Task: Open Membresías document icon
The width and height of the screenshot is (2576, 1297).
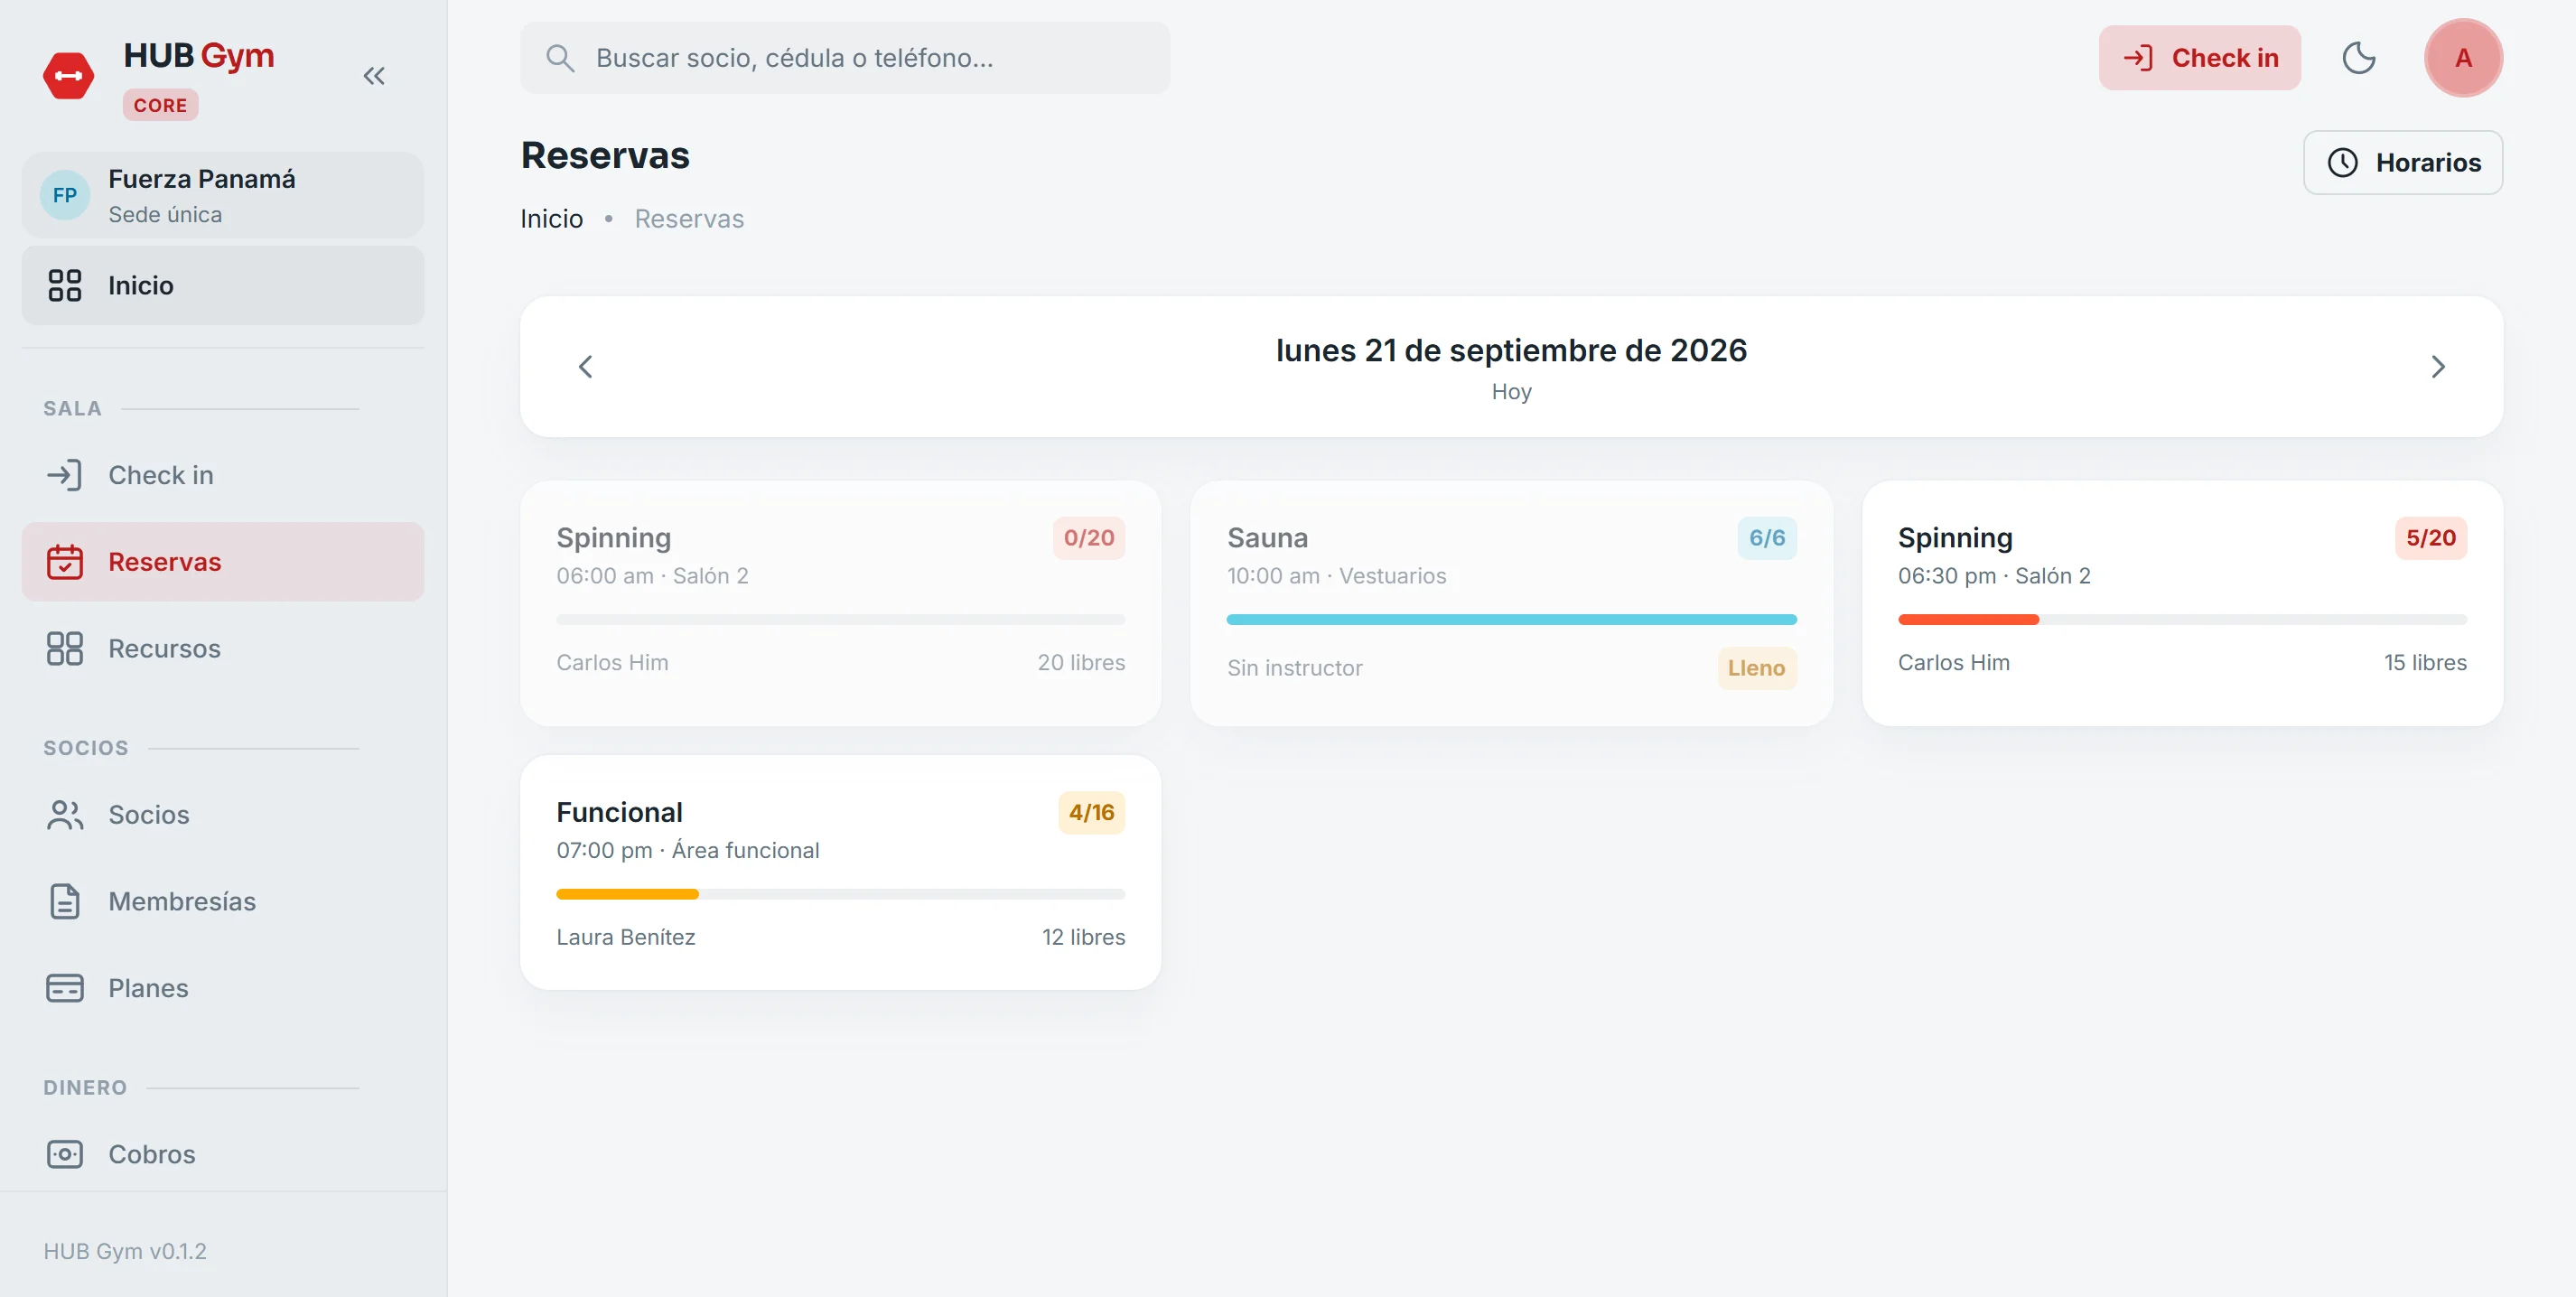Action: (x=65, y=901)
